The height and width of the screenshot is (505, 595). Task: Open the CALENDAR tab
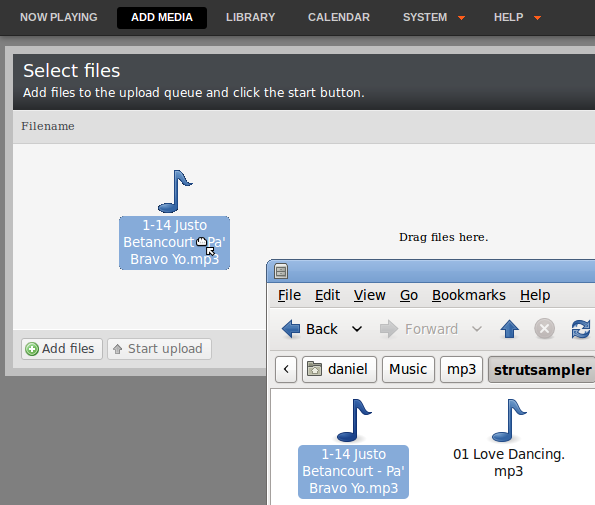pyautogui.click(x=339, y=17)
